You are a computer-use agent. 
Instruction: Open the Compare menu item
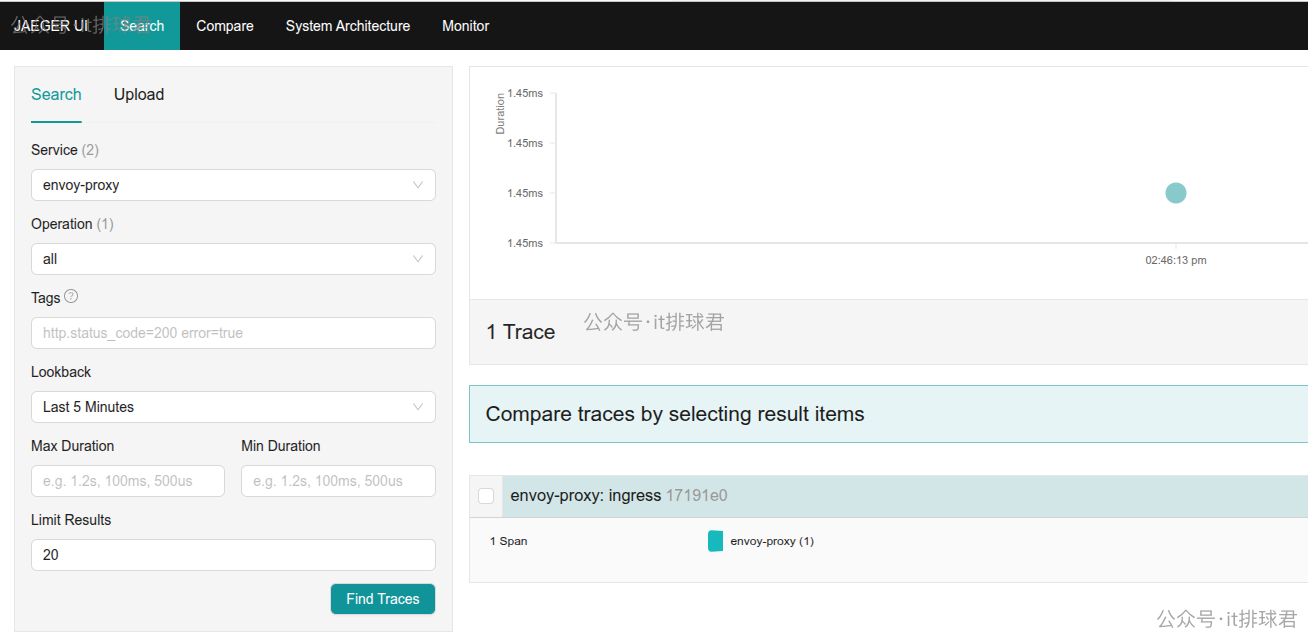(225, 26)
